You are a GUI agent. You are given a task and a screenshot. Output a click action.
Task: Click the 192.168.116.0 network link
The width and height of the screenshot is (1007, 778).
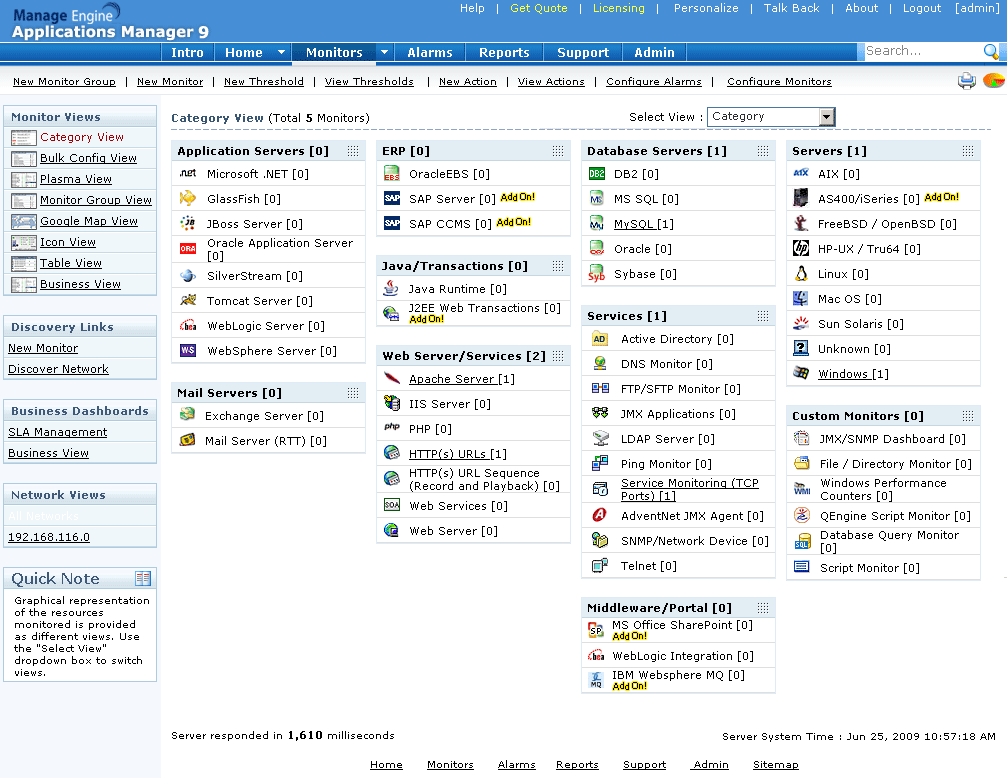(49, 537)
